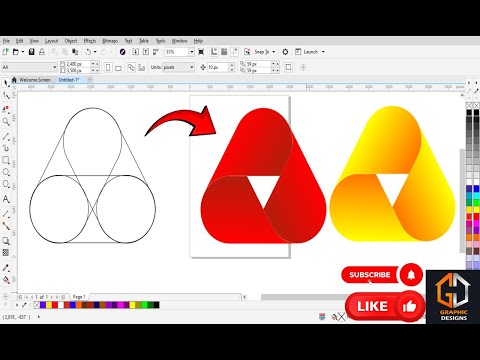Select the Connector tool
The width and height of the screenshot is (480, 360).
[x=6, y=226]
